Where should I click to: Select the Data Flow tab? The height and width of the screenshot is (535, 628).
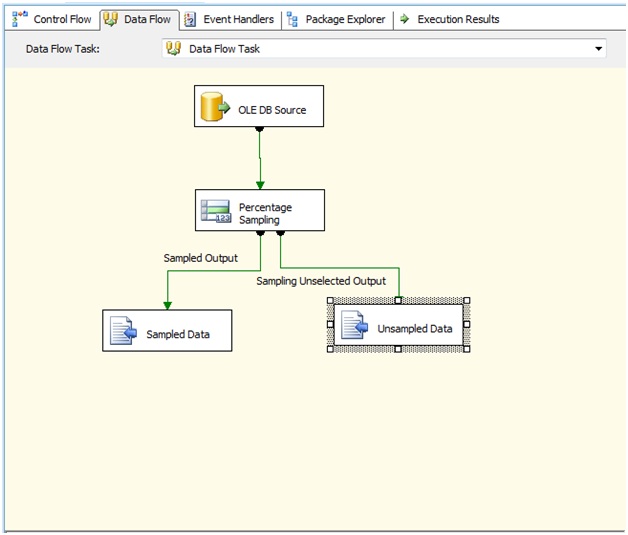147,19
